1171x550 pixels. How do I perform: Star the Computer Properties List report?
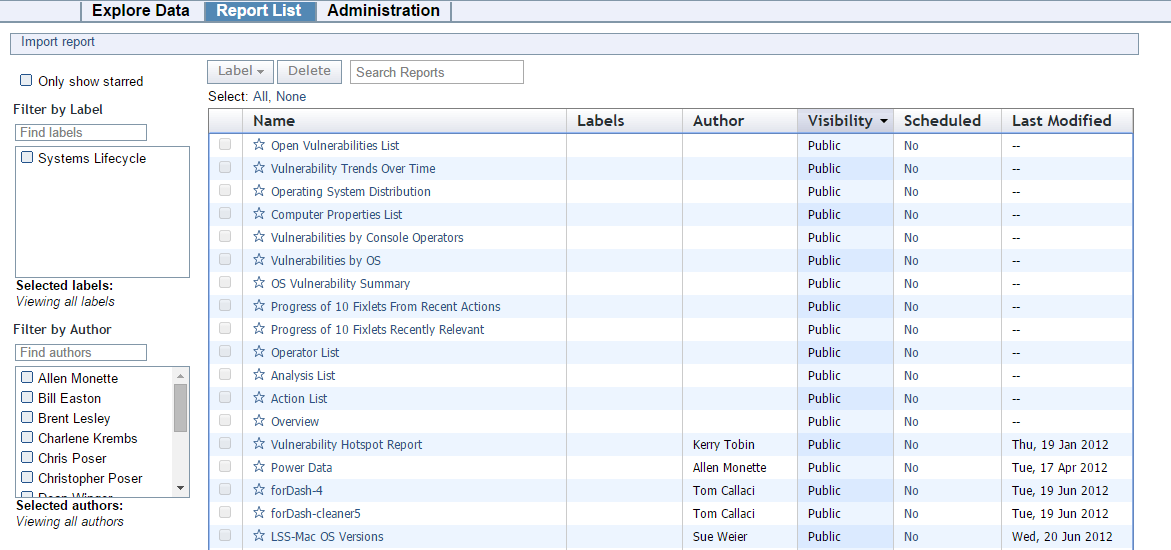(x=259, y=214)
